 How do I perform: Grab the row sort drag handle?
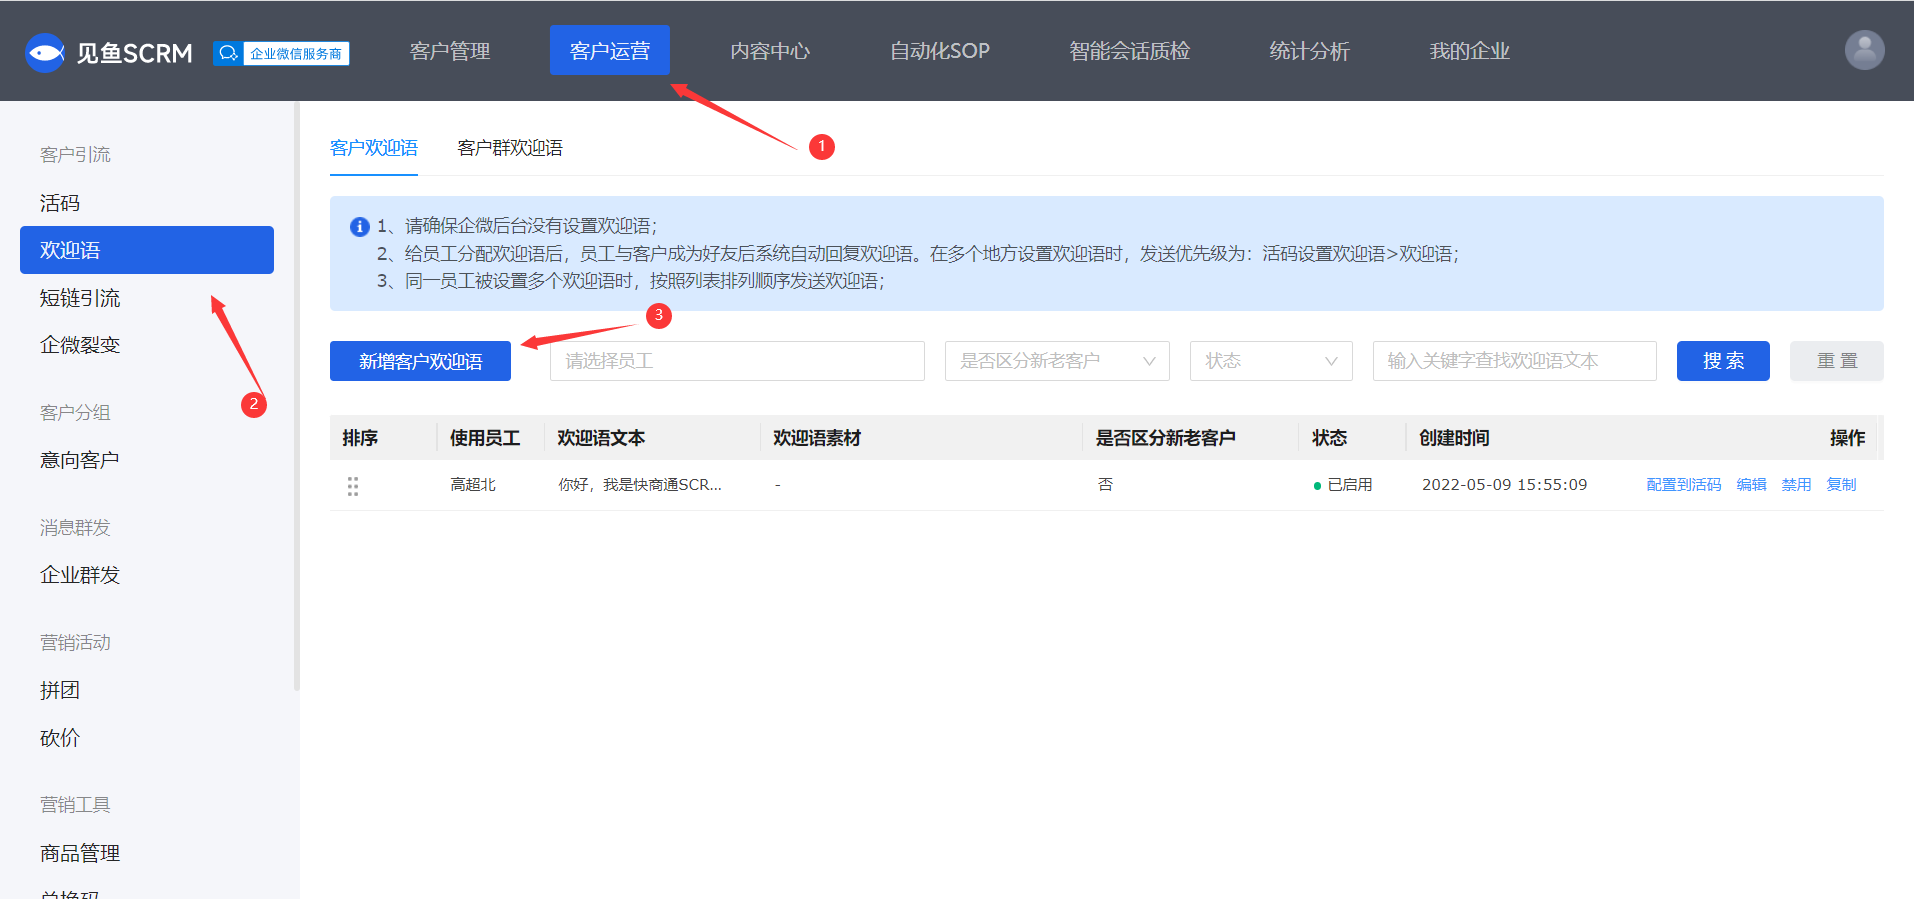(x=352, y=486)
